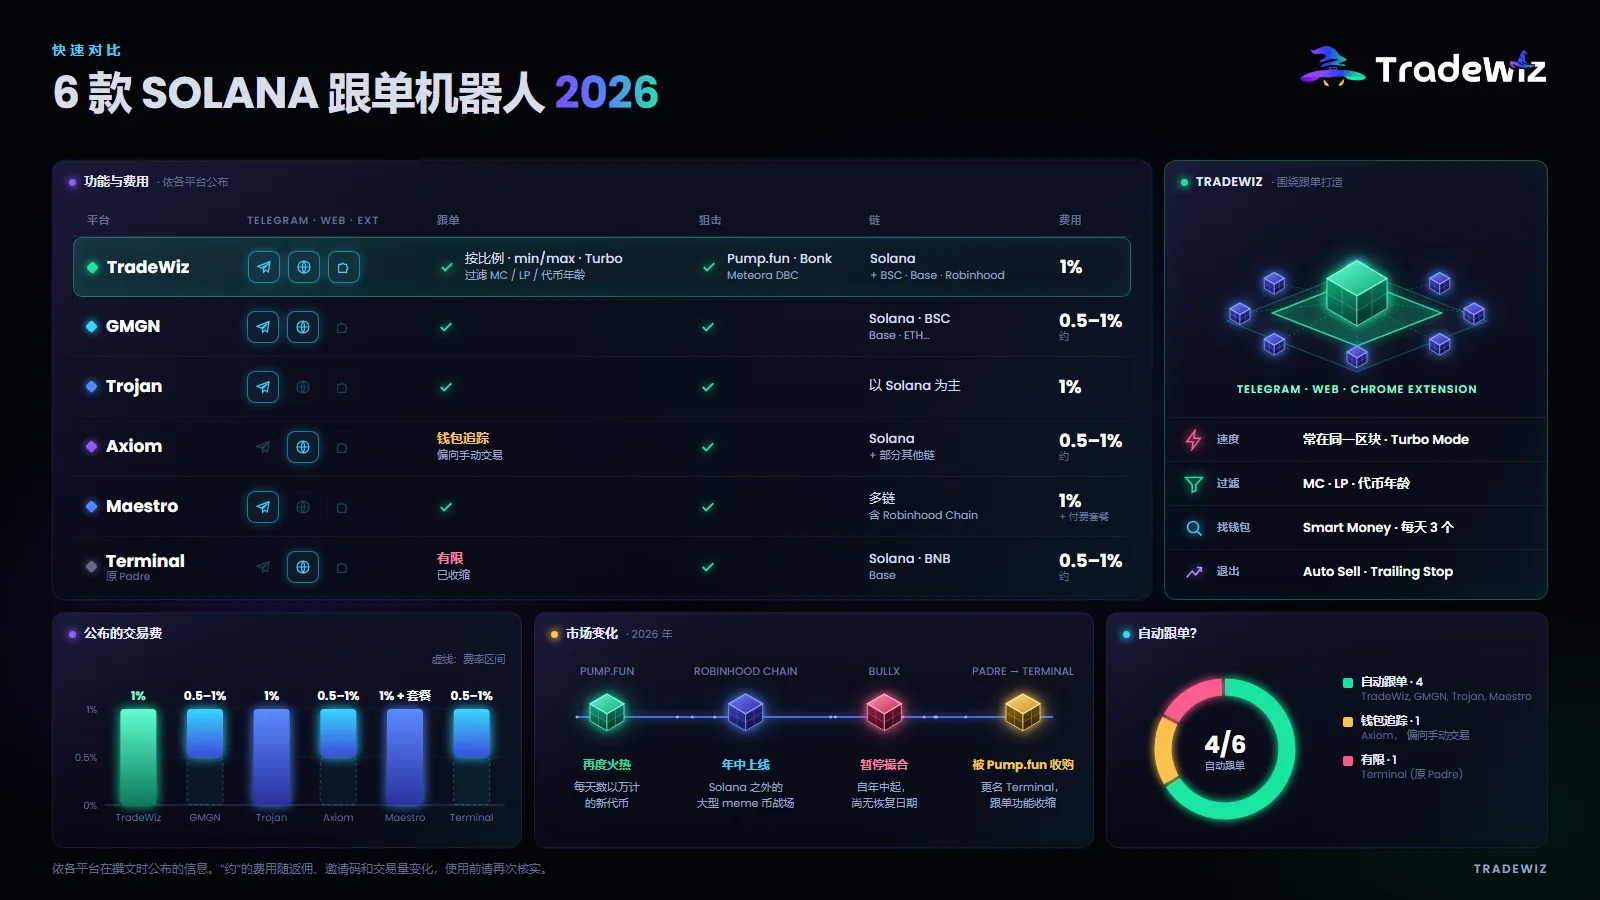The height and width of the screenshot is (900, 1600).
Task: Click the blue ROBINHOOD CHAIN cube
Action: [x=745, y=712]
